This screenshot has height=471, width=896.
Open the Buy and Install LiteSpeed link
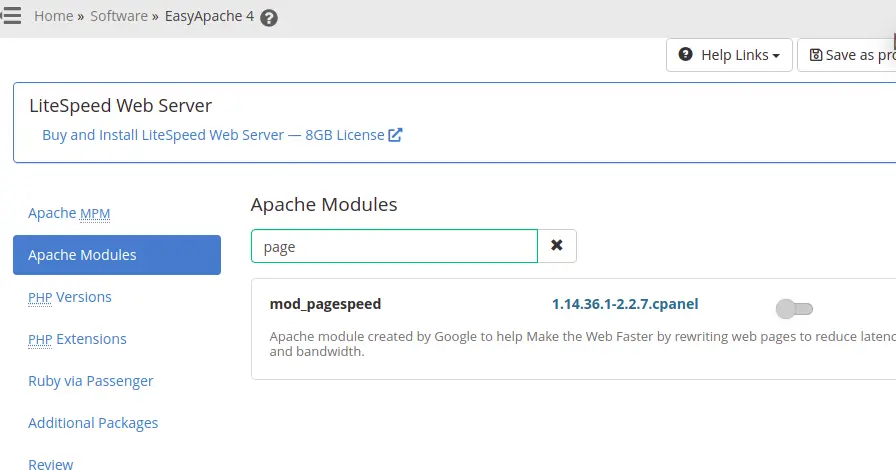point(213,135)
